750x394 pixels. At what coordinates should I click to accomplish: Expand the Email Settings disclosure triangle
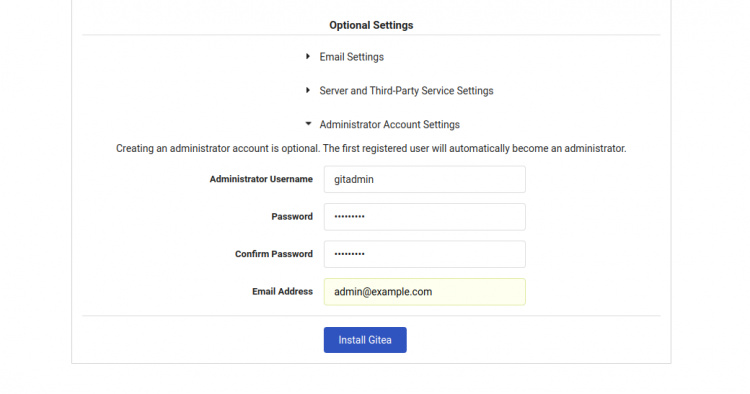click(308, 56)
